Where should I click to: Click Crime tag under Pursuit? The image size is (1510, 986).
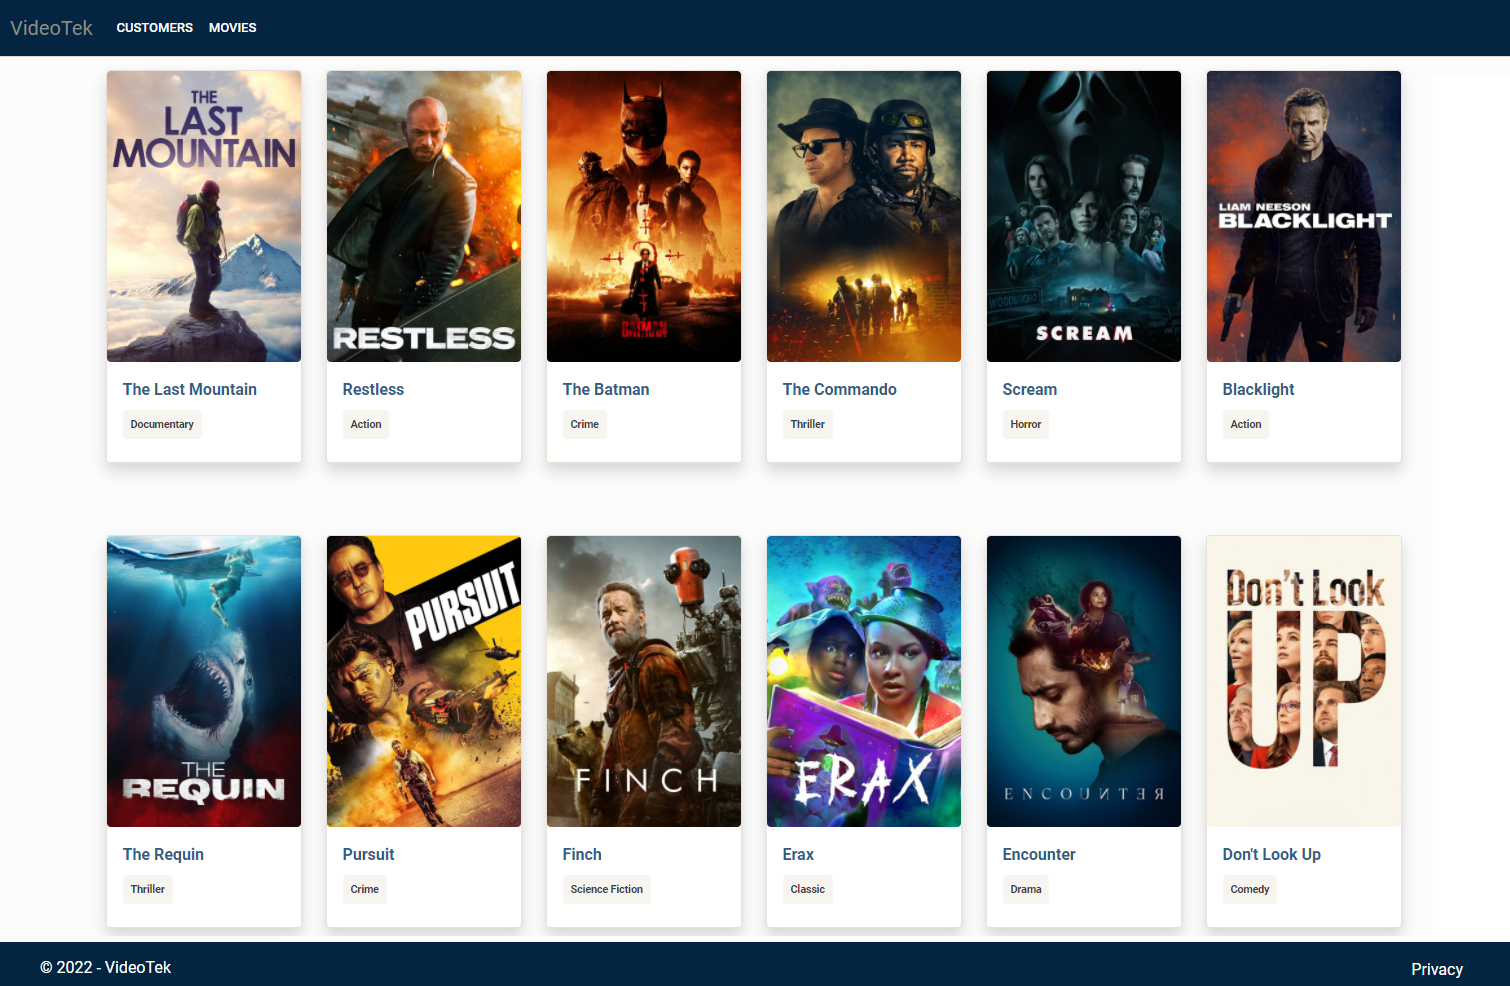tap(365, 890)
